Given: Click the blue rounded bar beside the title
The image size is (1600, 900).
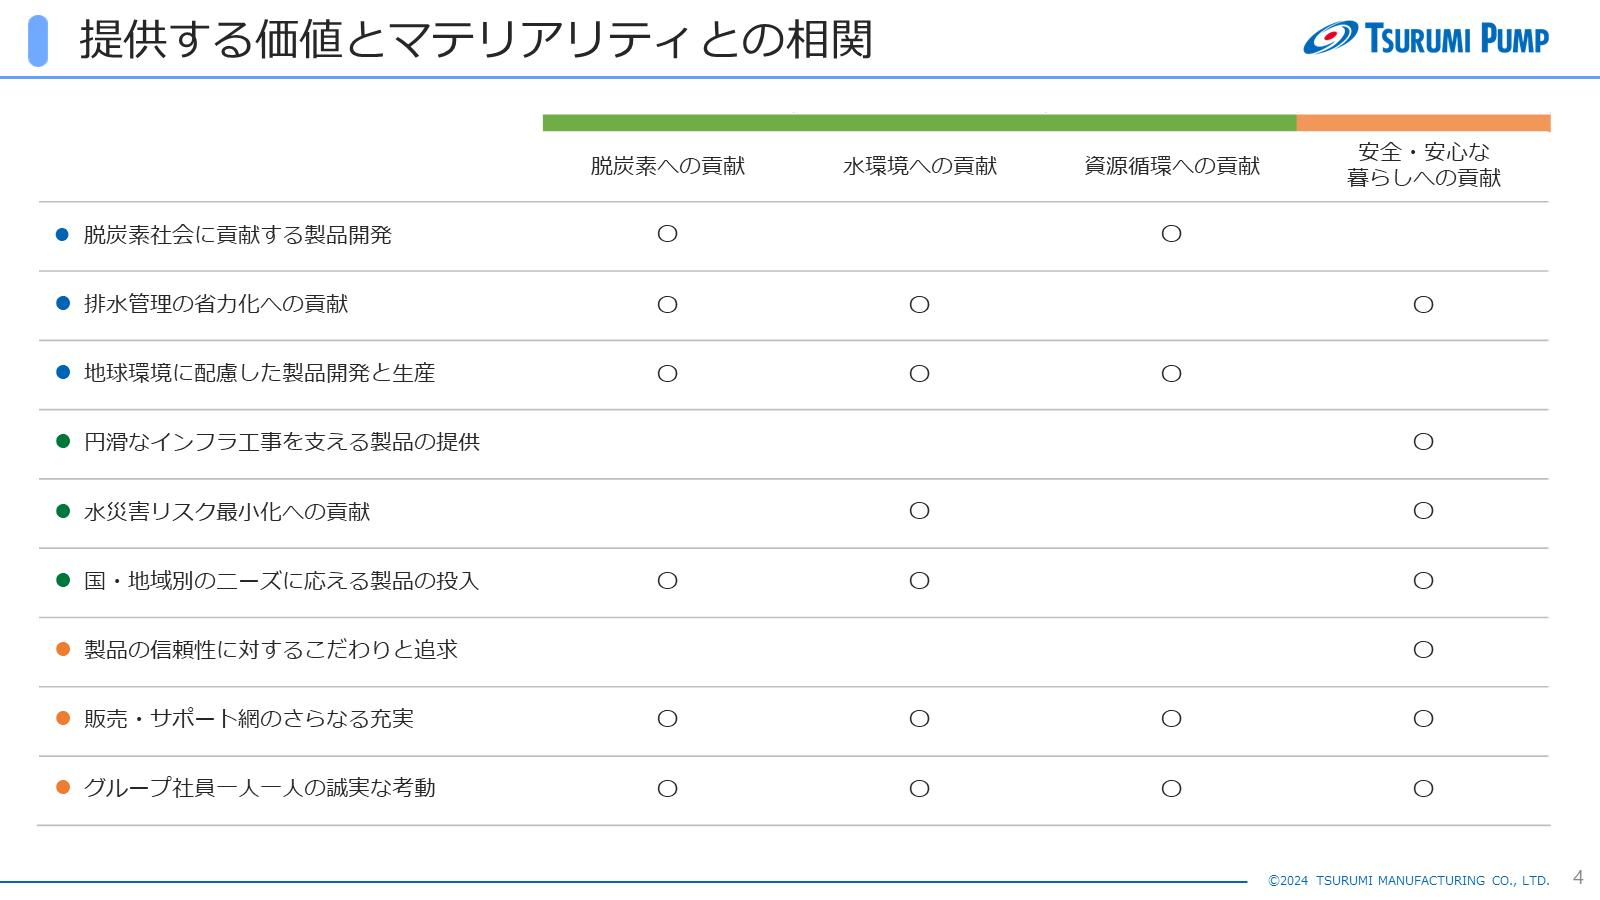Looking at the screenshot, I should click(38, 41).
